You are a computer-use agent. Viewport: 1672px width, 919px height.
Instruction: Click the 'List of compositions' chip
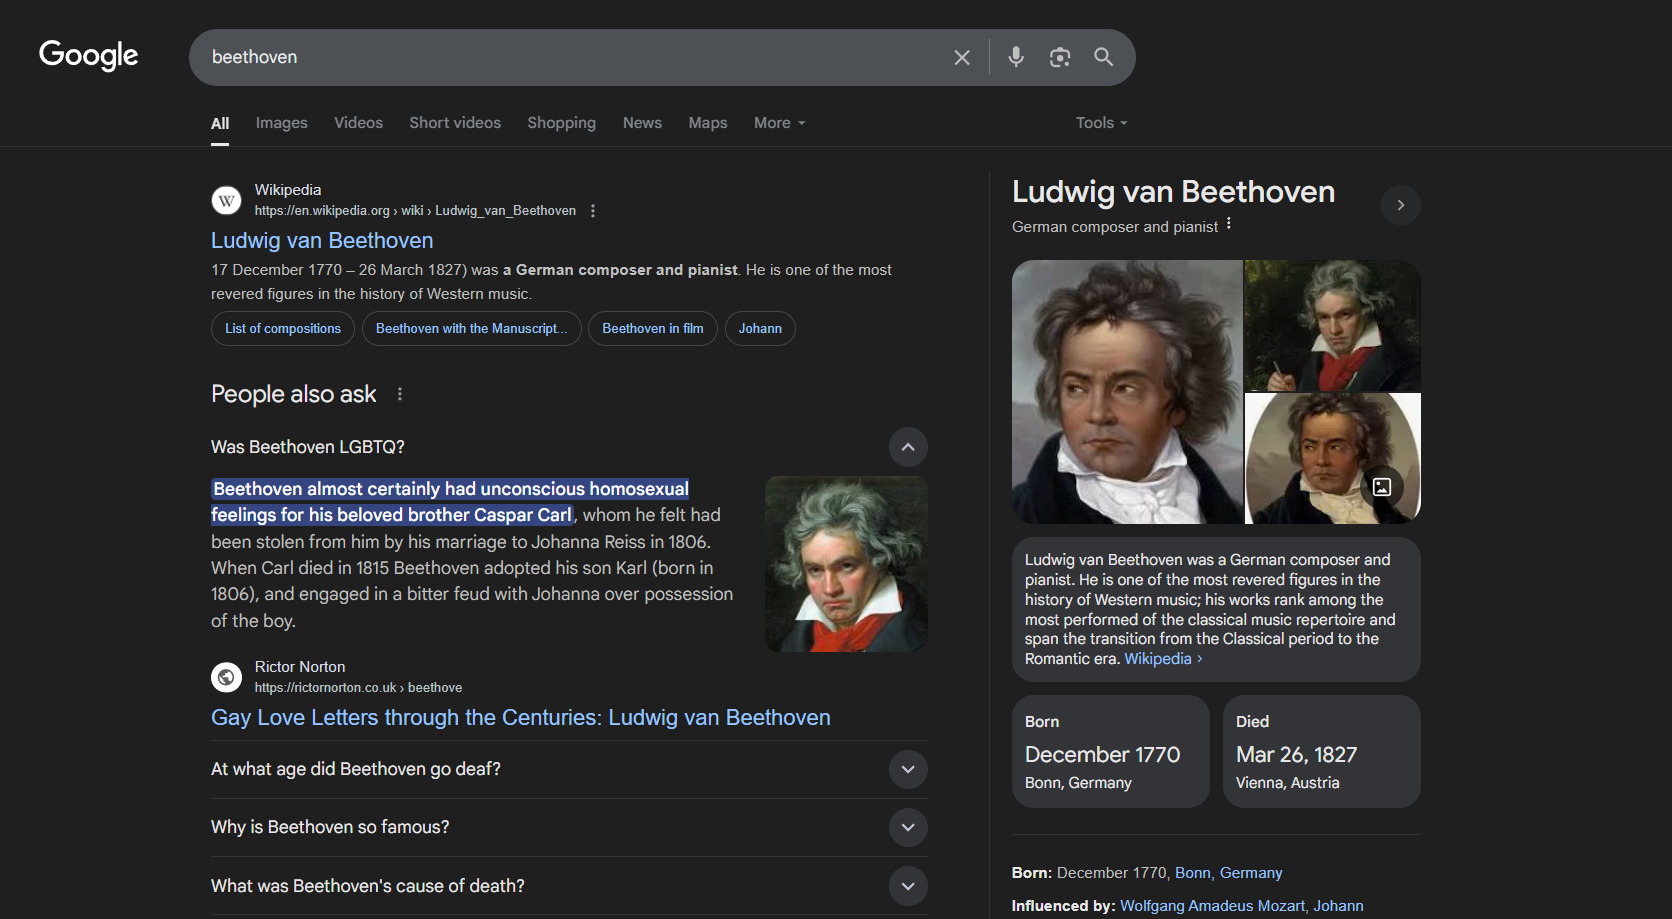[283, 329]
